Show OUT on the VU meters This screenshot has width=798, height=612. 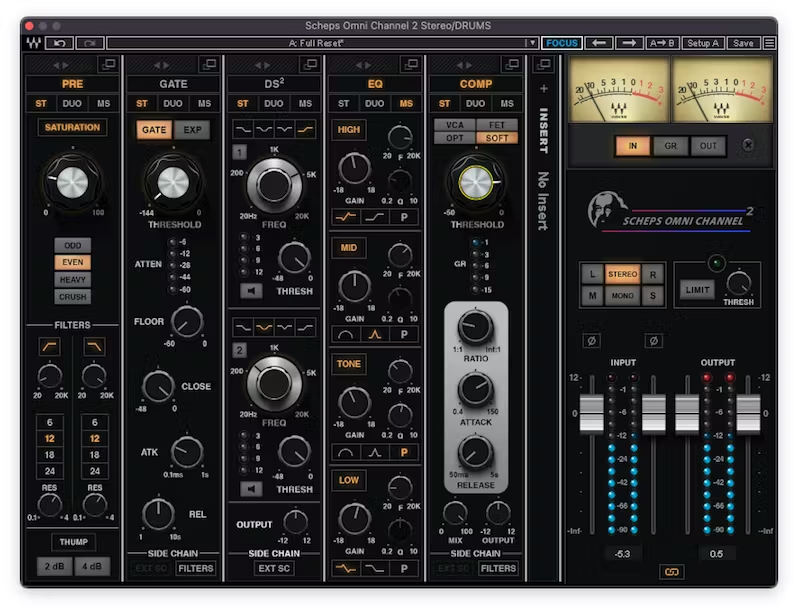tap(708, 146)
